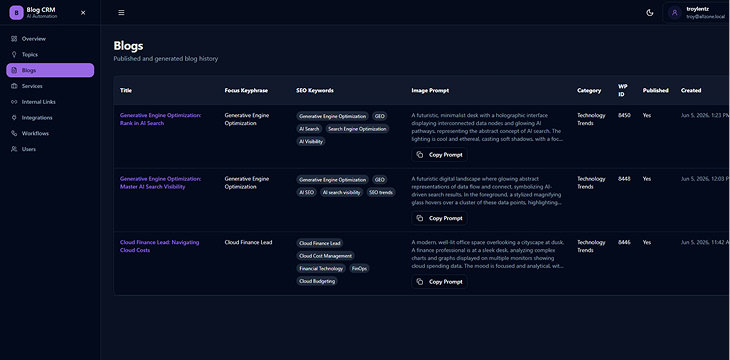Click WP ID 8446 cell

point(624,242)
